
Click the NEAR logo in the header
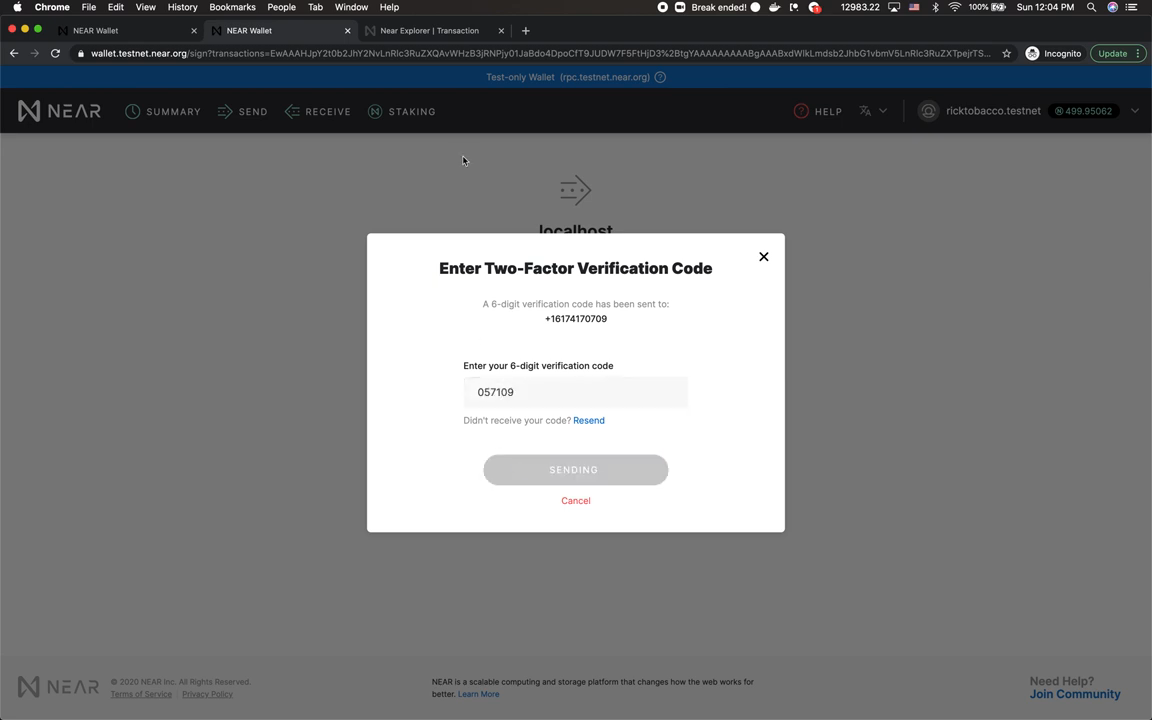pyautogui.click(x=59, y=111)
